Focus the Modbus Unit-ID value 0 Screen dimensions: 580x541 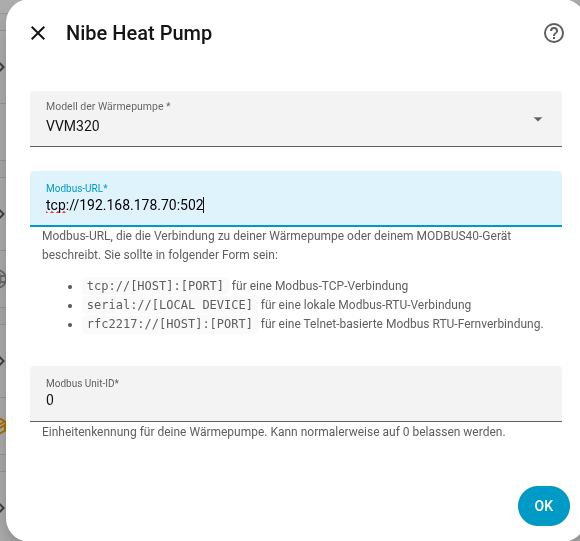coord(50,400)
